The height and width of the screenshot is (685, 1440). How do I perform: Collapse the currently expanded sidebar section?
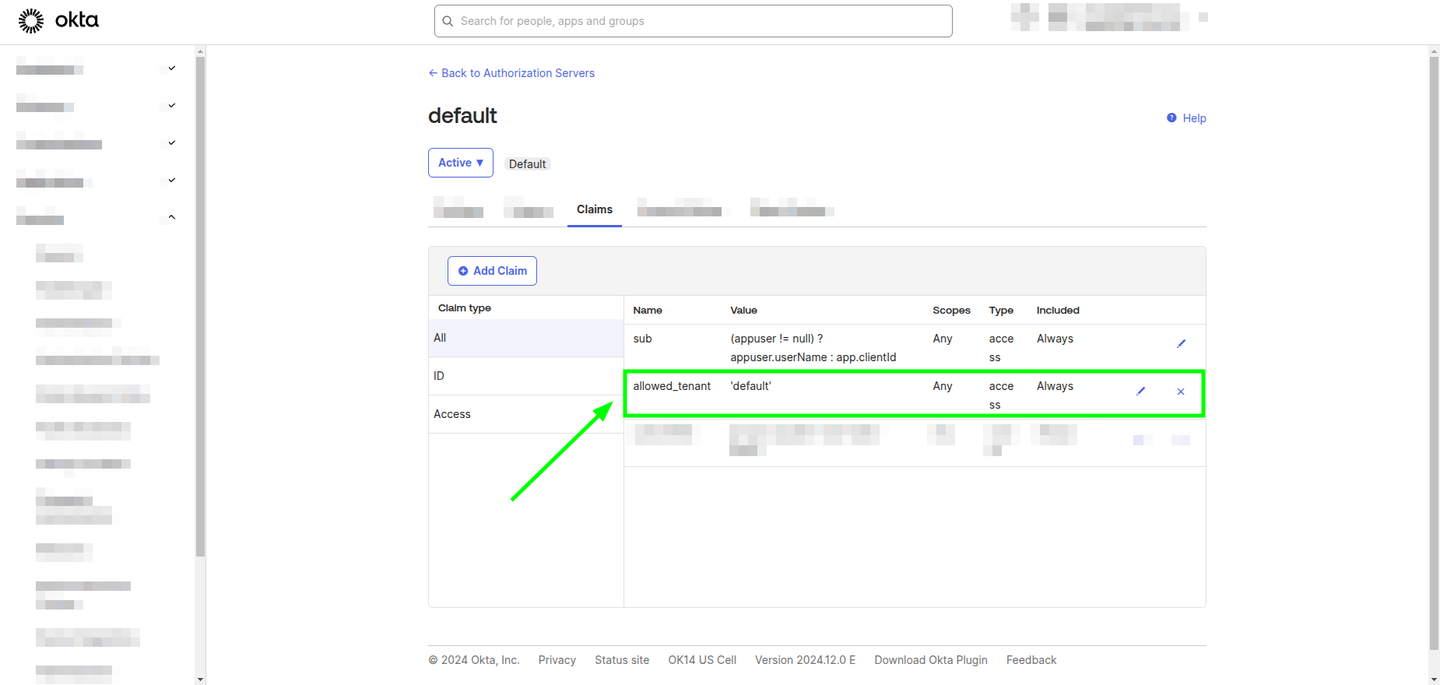click(x=170, y=216)
